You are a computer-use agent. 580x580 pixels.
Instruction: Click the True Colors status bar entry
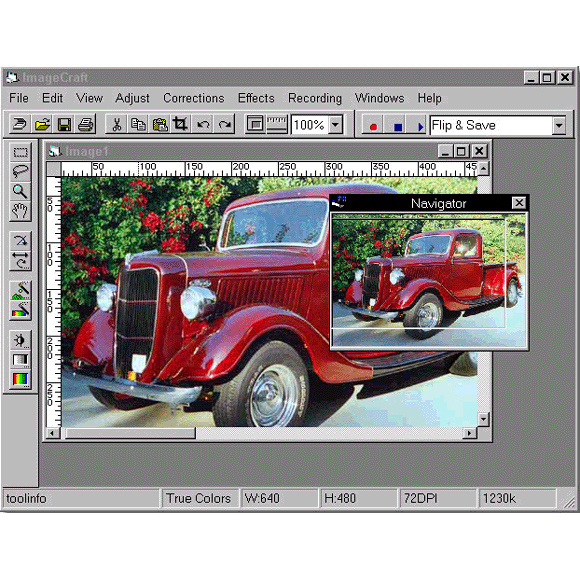coord(199,498)
